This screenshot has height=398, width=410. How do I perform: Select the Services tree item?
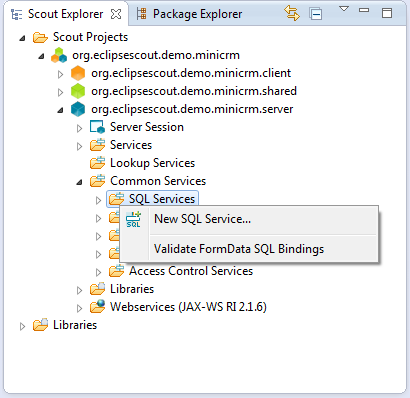tap(131, 145)
